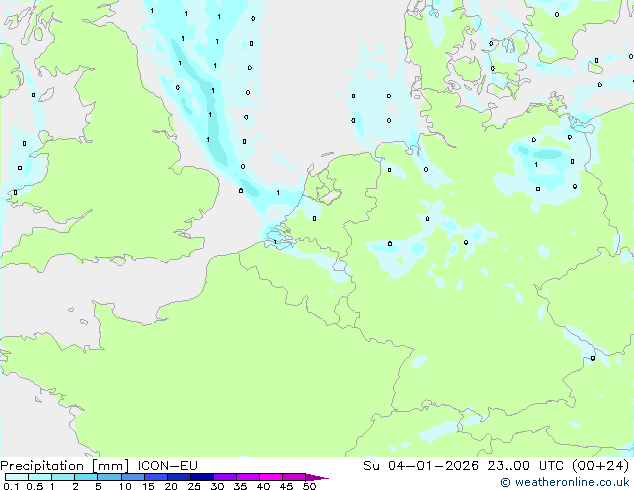
Task: Select the 45–50 mm legend swatch
Action: tap(294, 477)
